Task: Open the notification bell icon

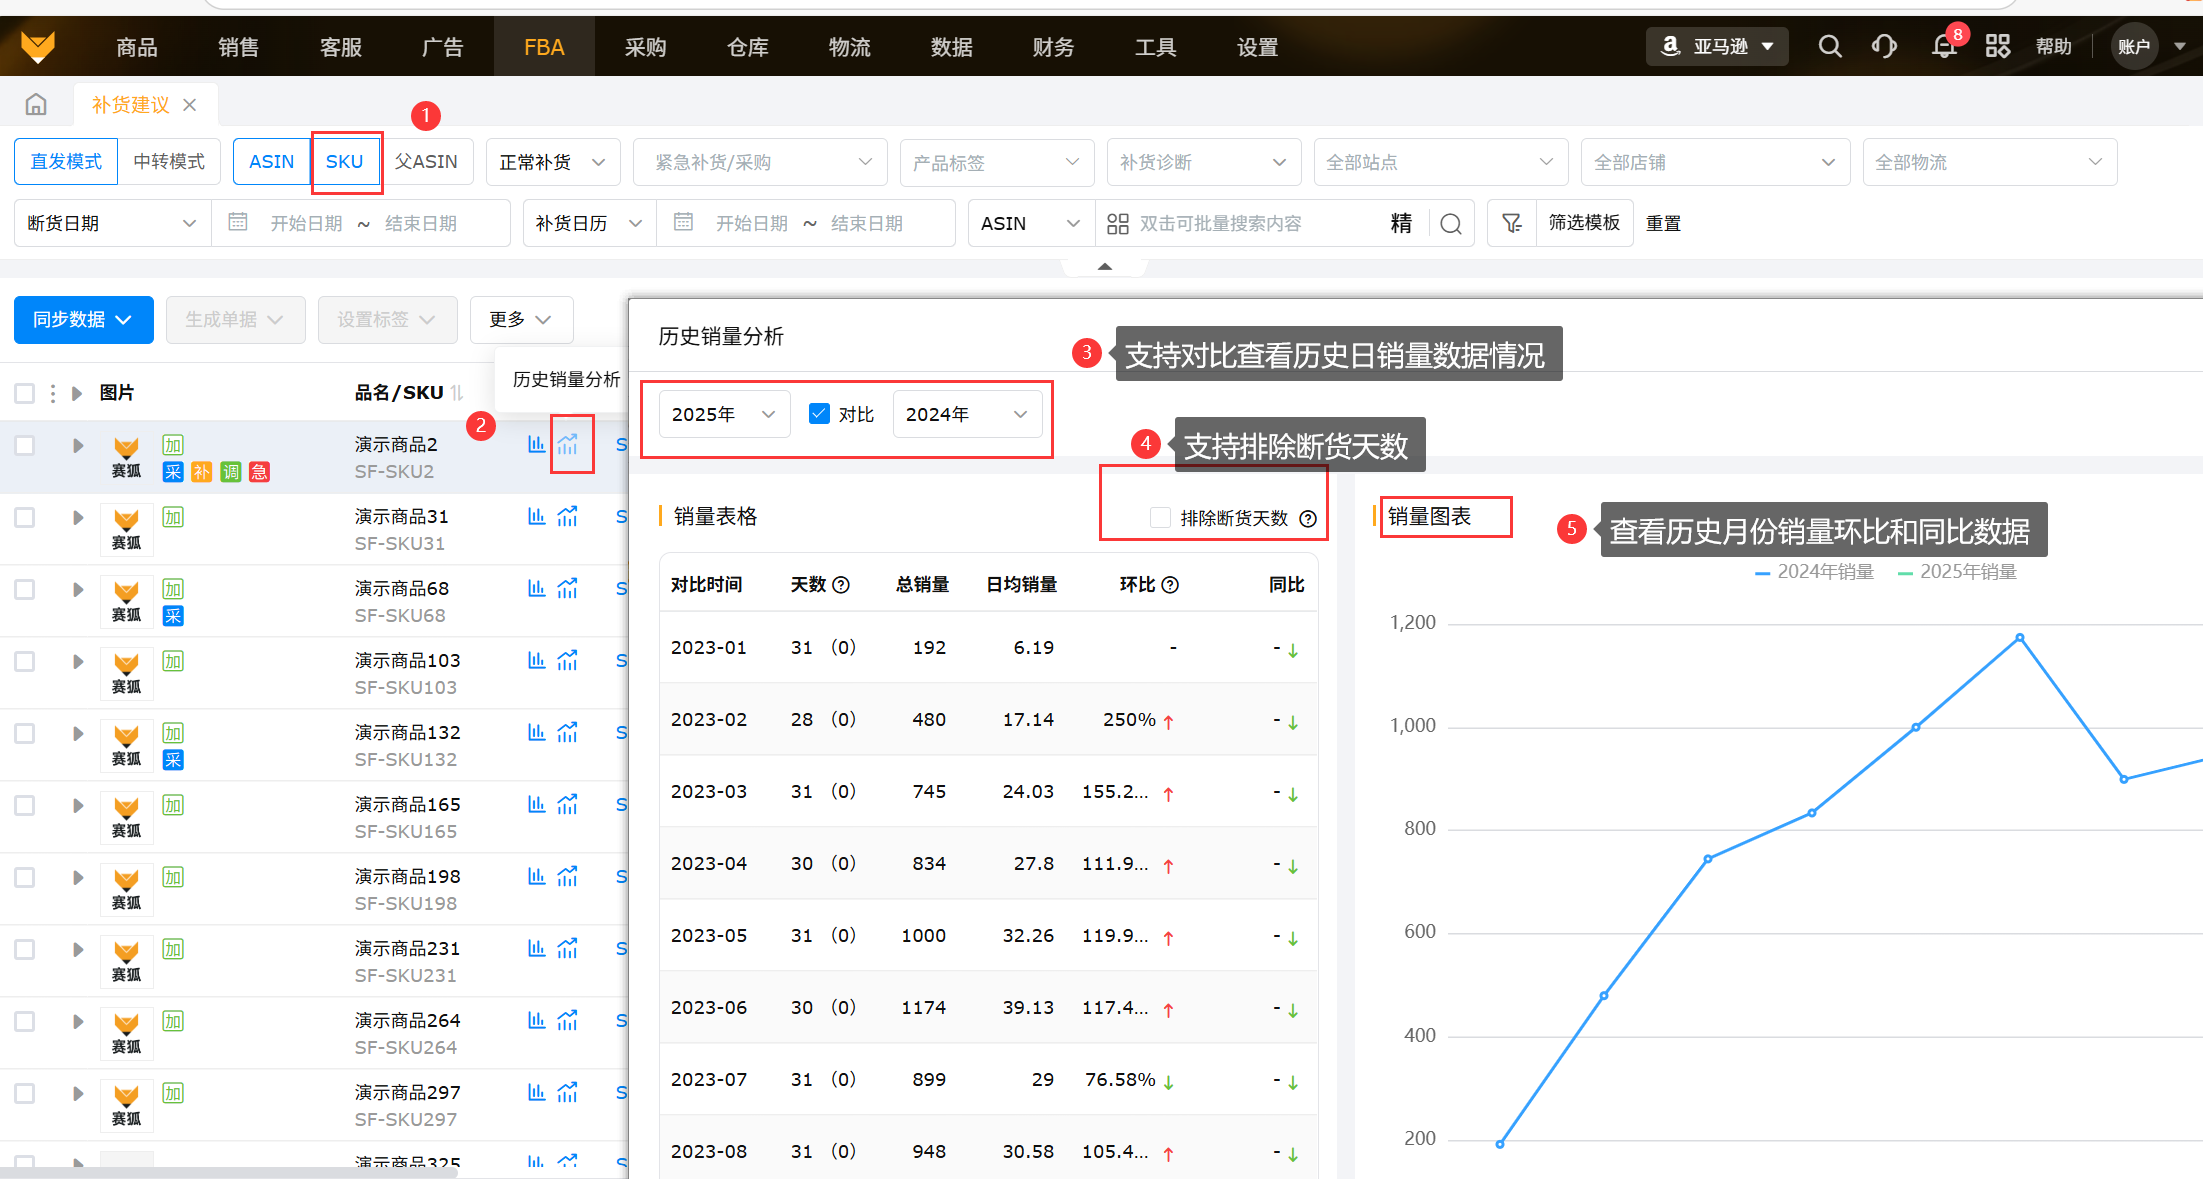Action: tap(1943, 46)
